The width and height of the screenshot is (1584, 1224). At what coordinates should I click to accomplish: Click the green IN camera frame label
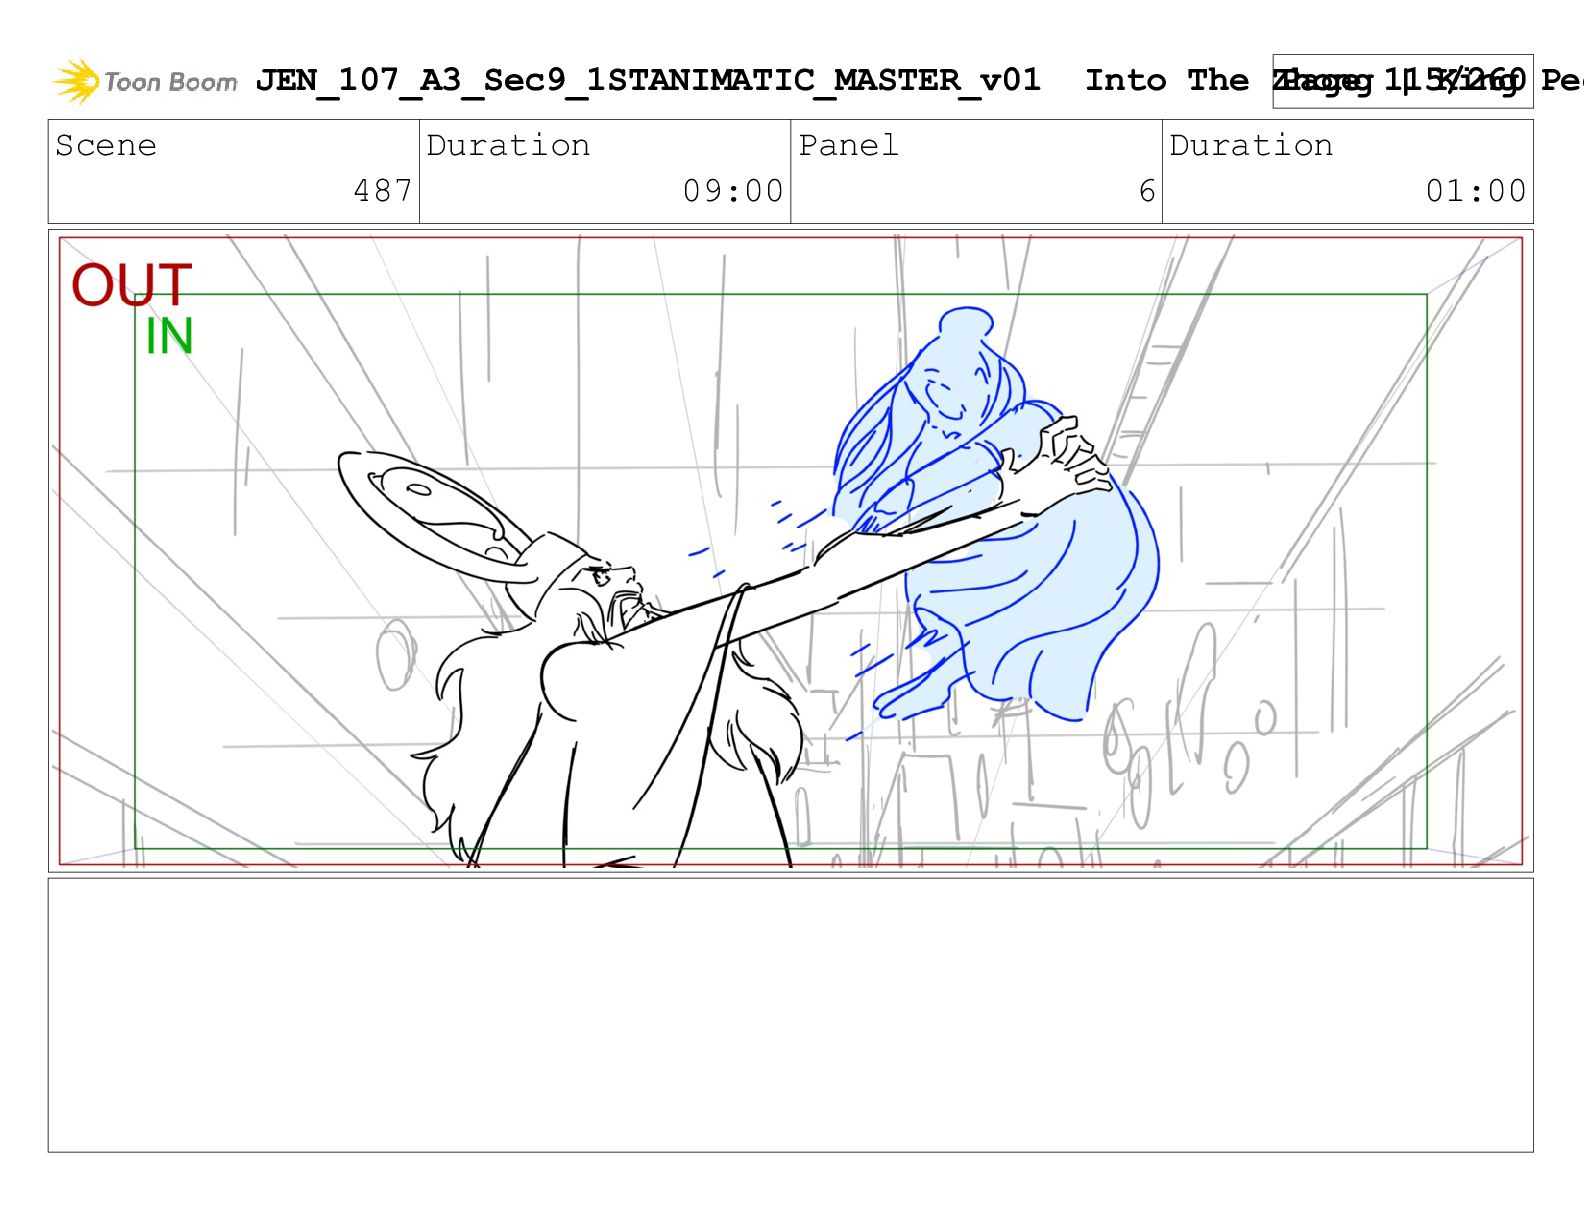pos(169,337)
